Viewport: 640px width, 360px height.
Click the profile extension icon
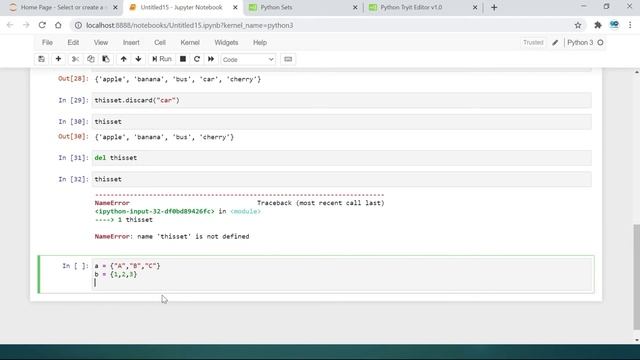pos(614,25)
